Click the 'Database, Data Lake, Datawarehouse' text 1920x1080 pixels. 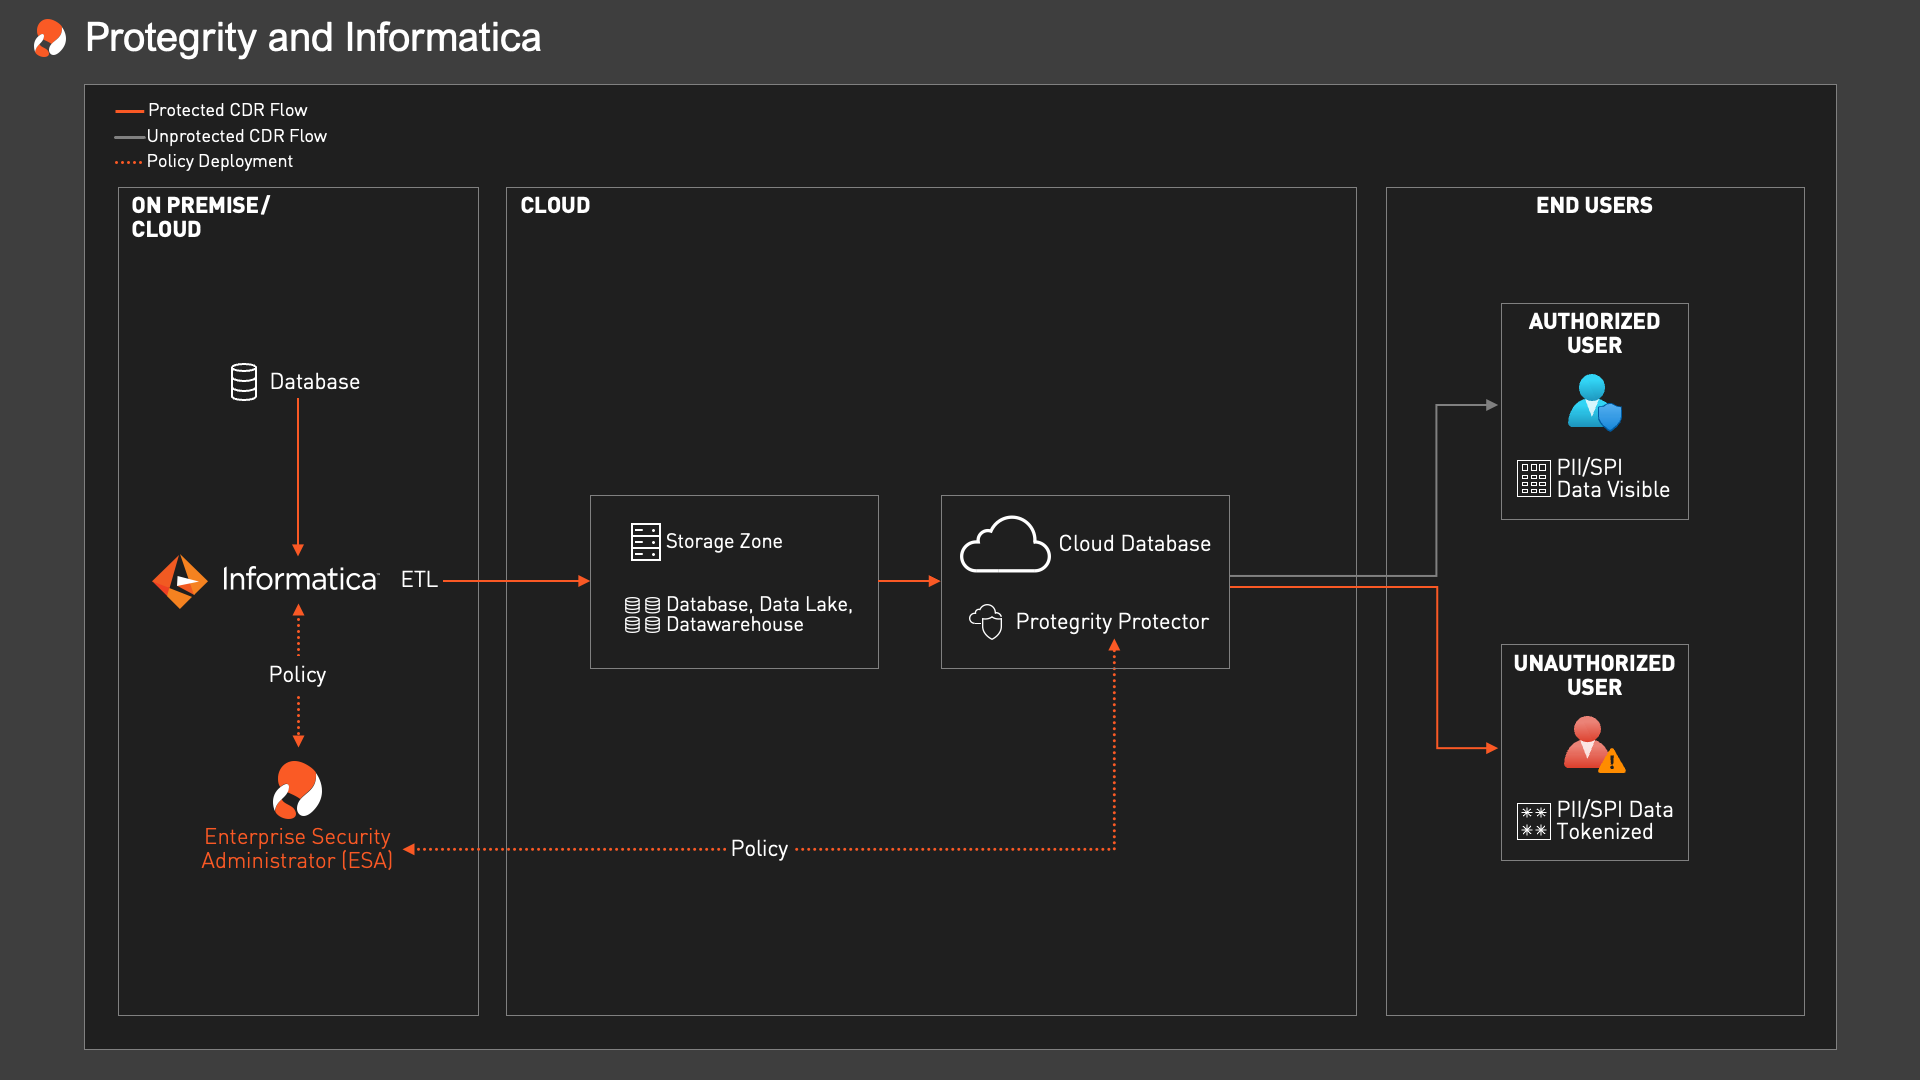[759, 615]
